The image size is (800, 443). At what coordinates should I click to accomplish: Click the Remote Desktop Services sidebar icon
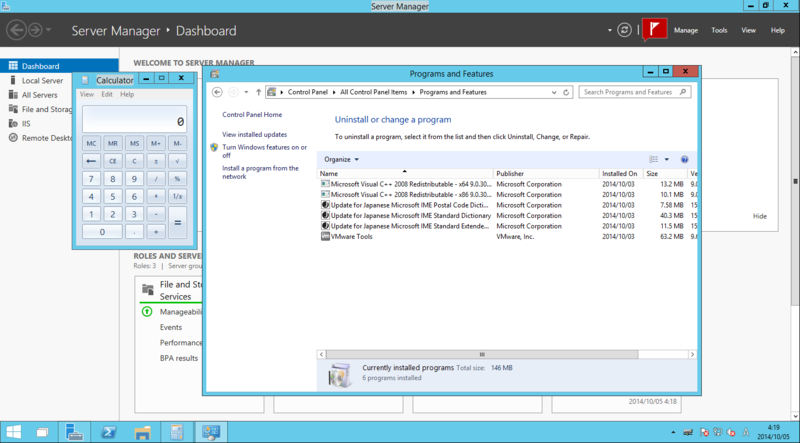pyautogui.click(x=13, y=137)
